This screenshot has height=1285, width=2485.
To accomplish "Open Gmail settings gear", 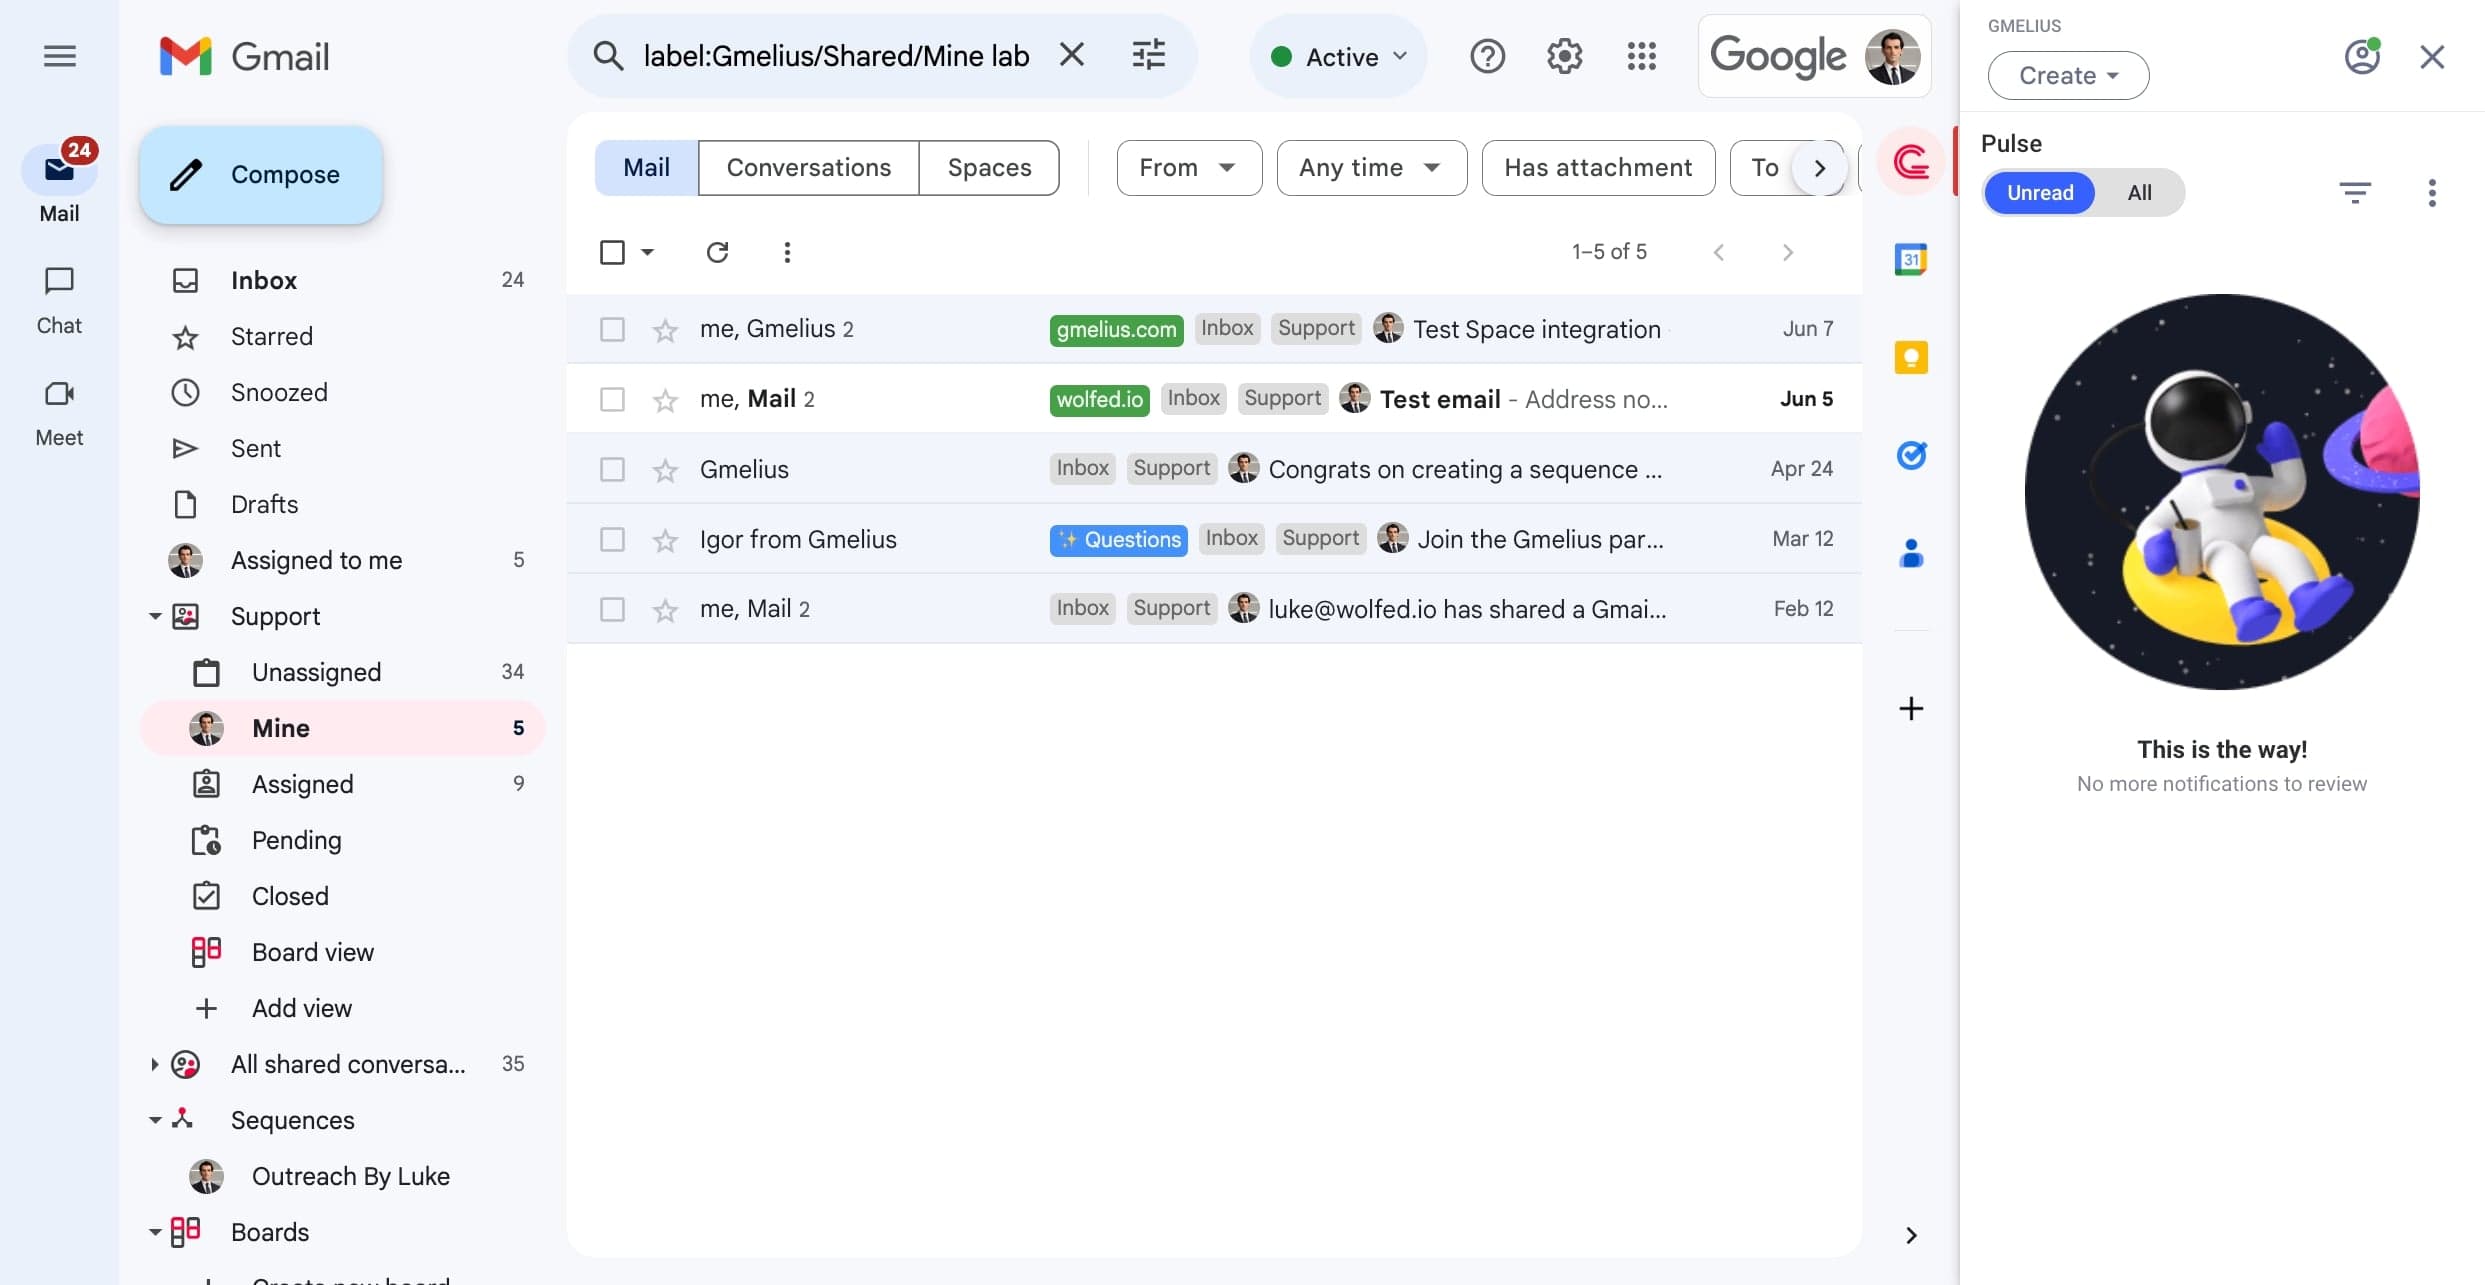I will tap(1564, 56).
